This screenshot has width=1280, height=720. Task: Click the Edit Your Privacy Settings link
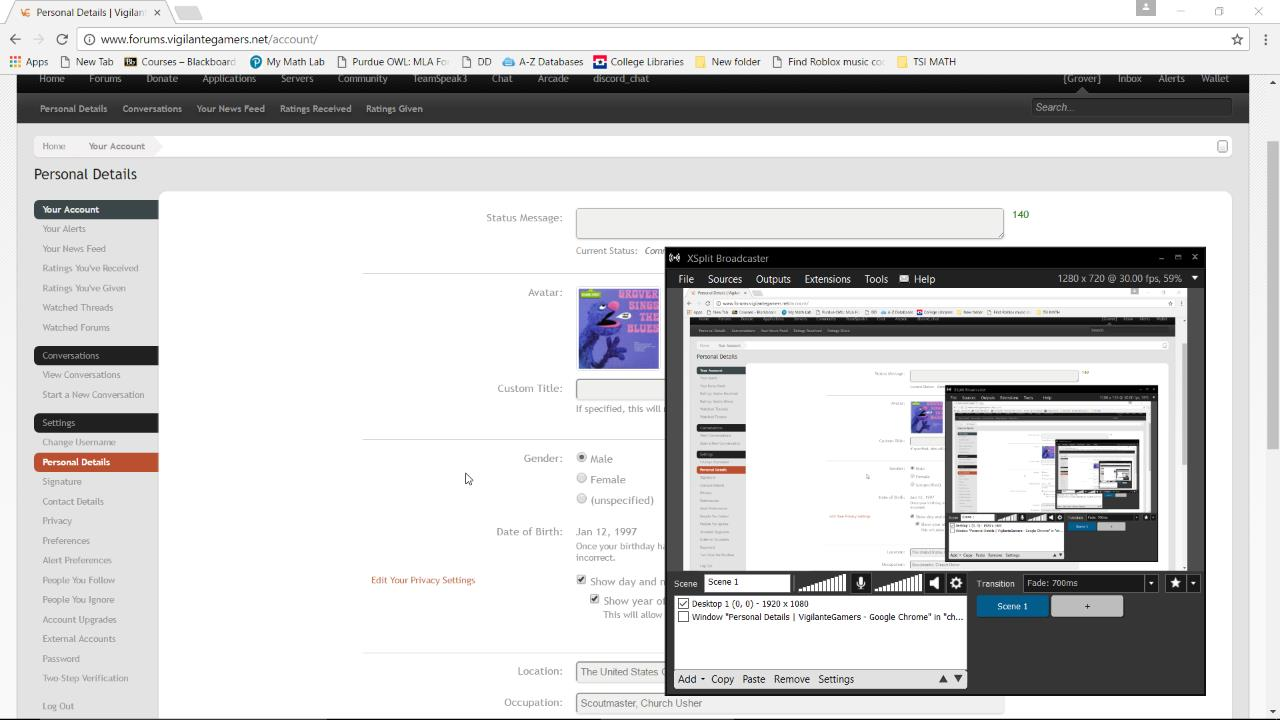click(423, 580)
